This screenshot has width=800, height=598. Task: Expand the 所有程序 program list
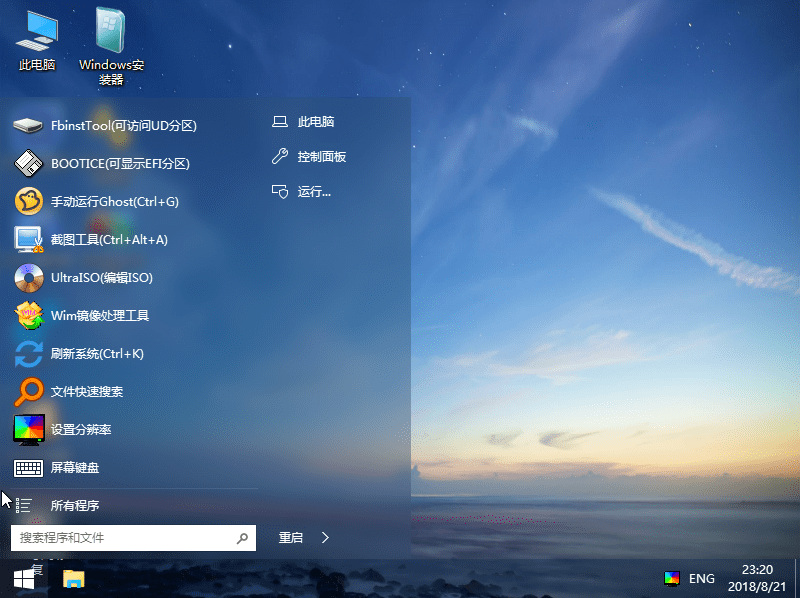(75, 505)
